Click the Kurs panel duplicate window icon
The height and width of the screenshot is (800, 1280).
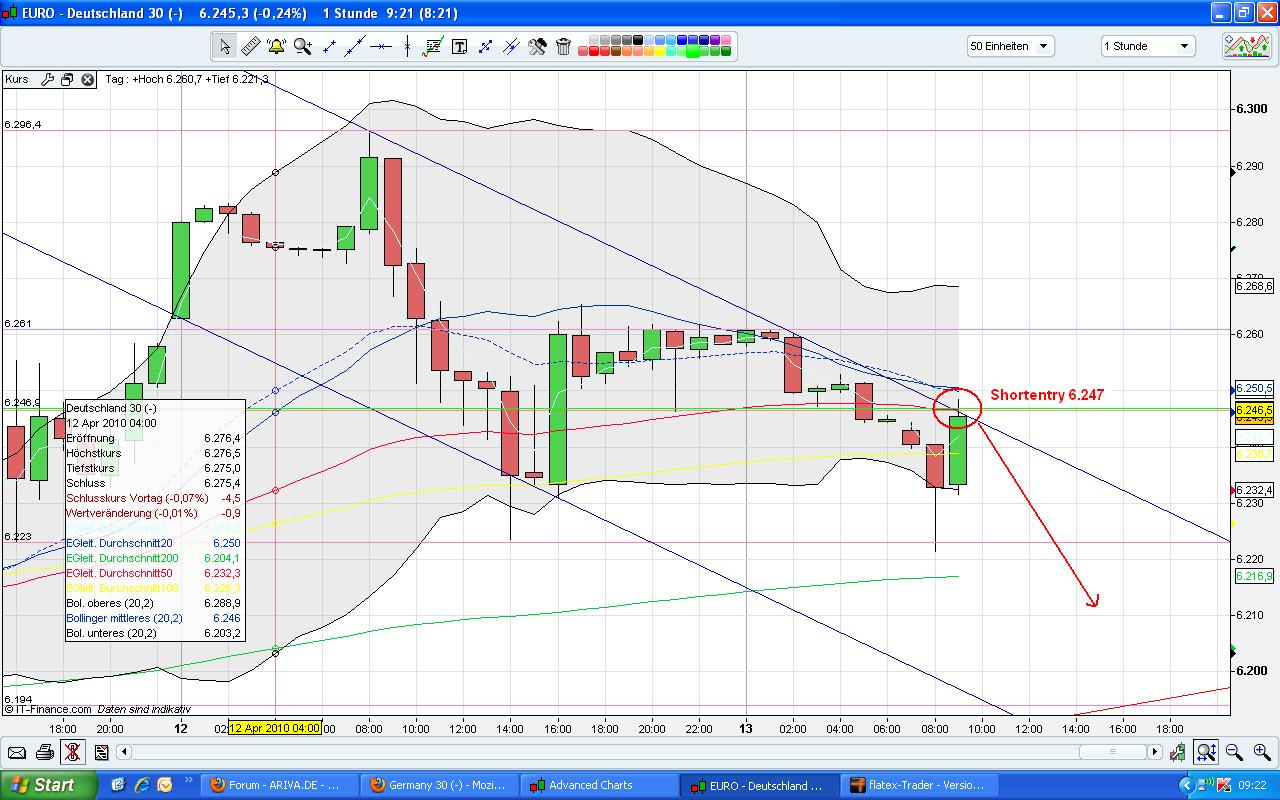(67, 79)
